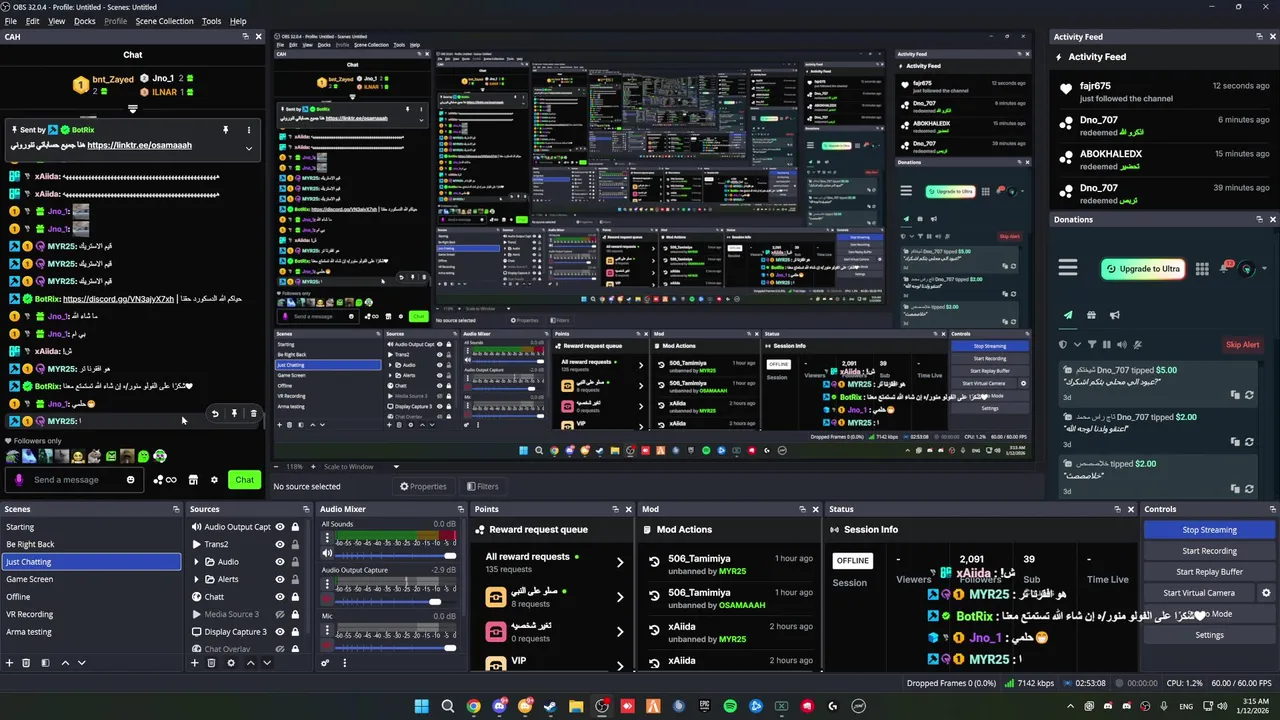This screenshot has width=1280, height=720.
Task: Hide the Alerts folder source
Action: [280, 579]
